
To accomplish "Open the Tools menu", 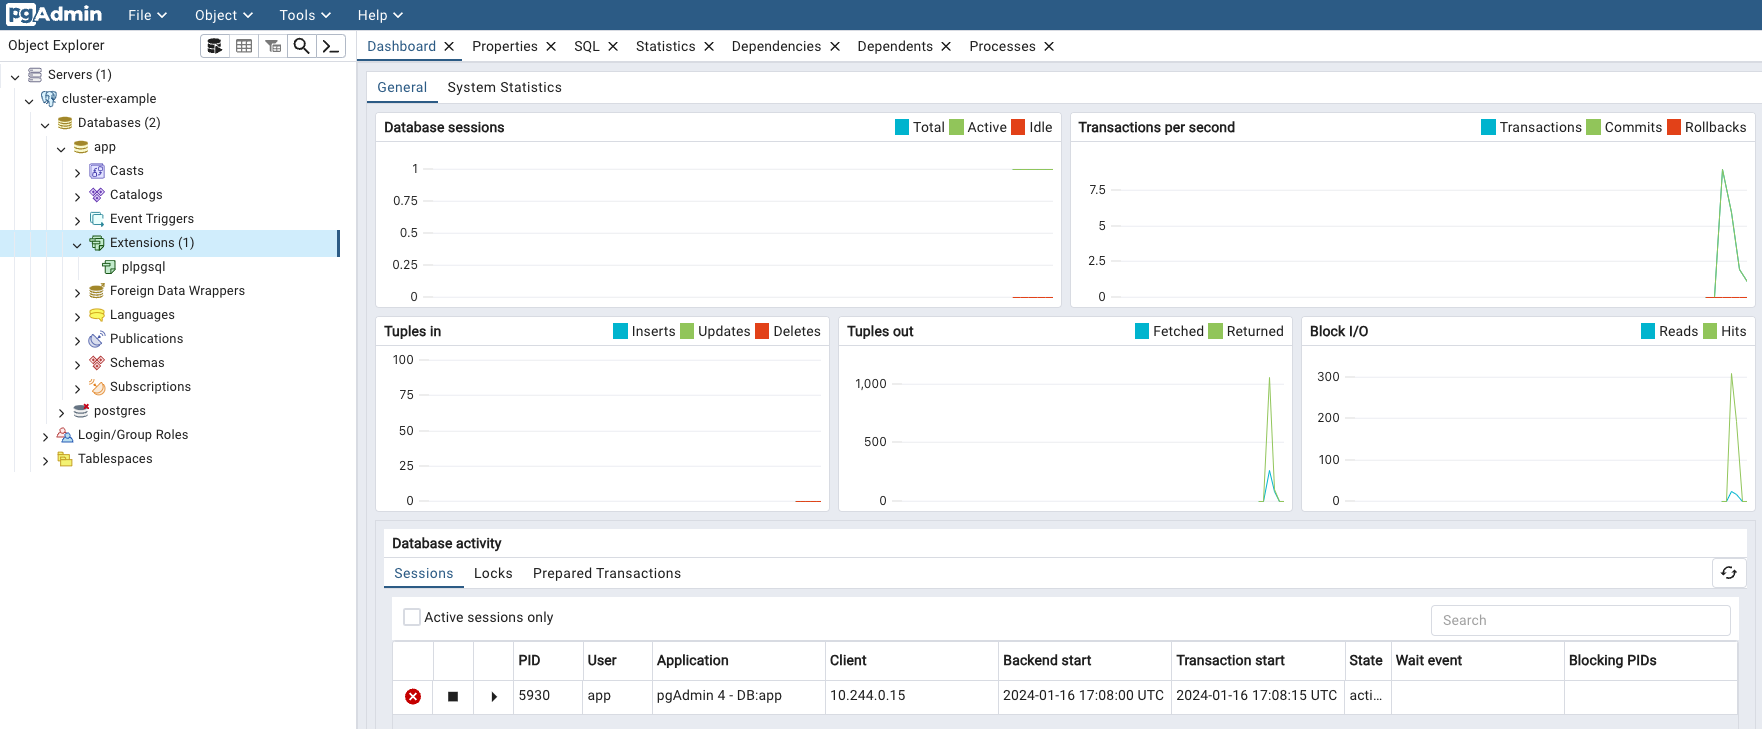I will [x=304, y=15].
